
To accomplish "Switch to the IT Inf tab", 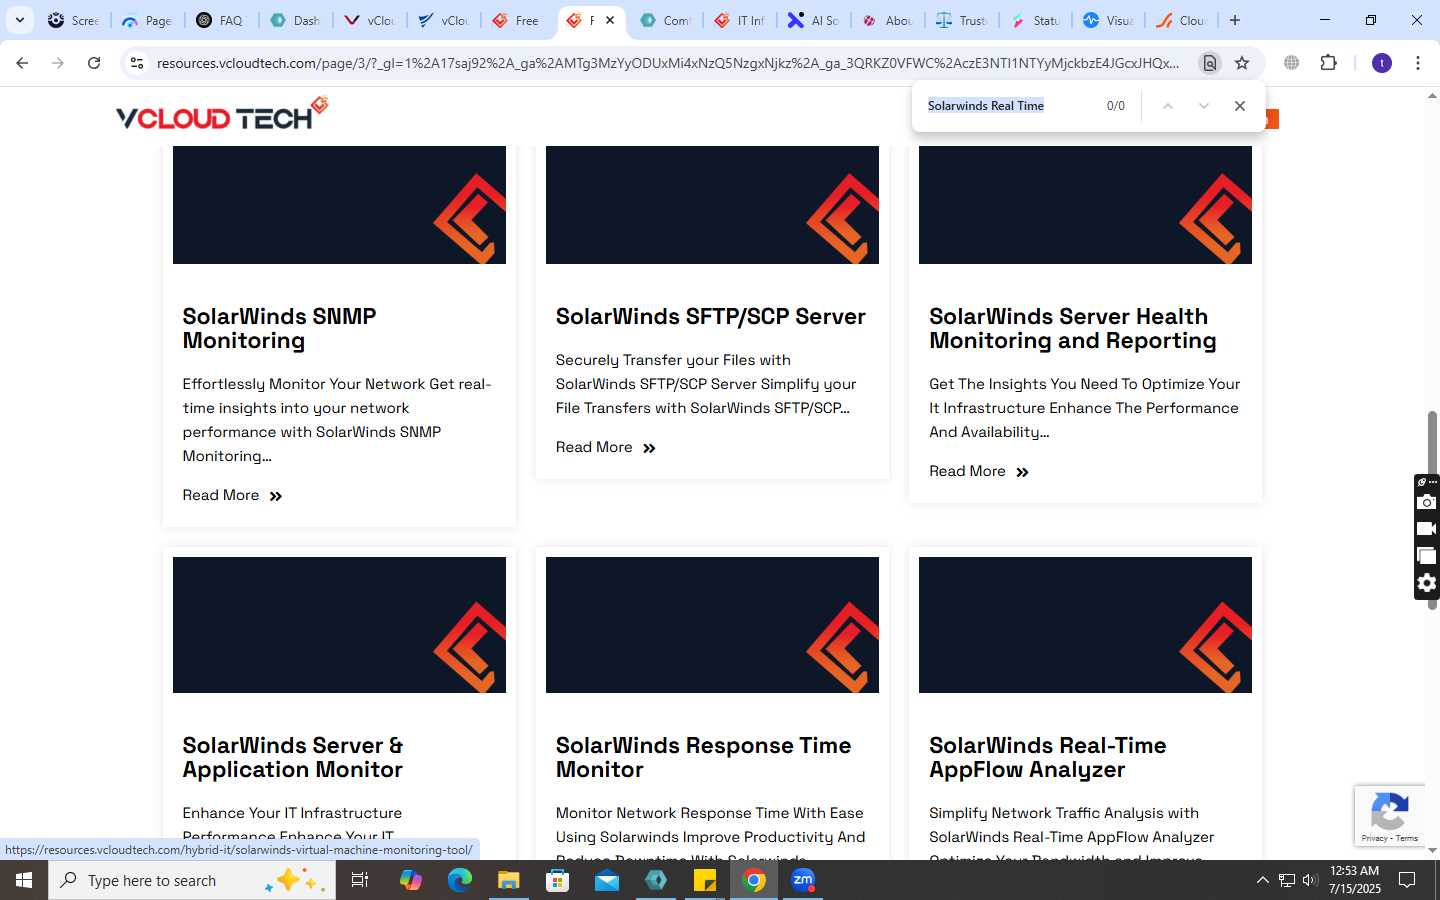I will click(x=739, y=20).
